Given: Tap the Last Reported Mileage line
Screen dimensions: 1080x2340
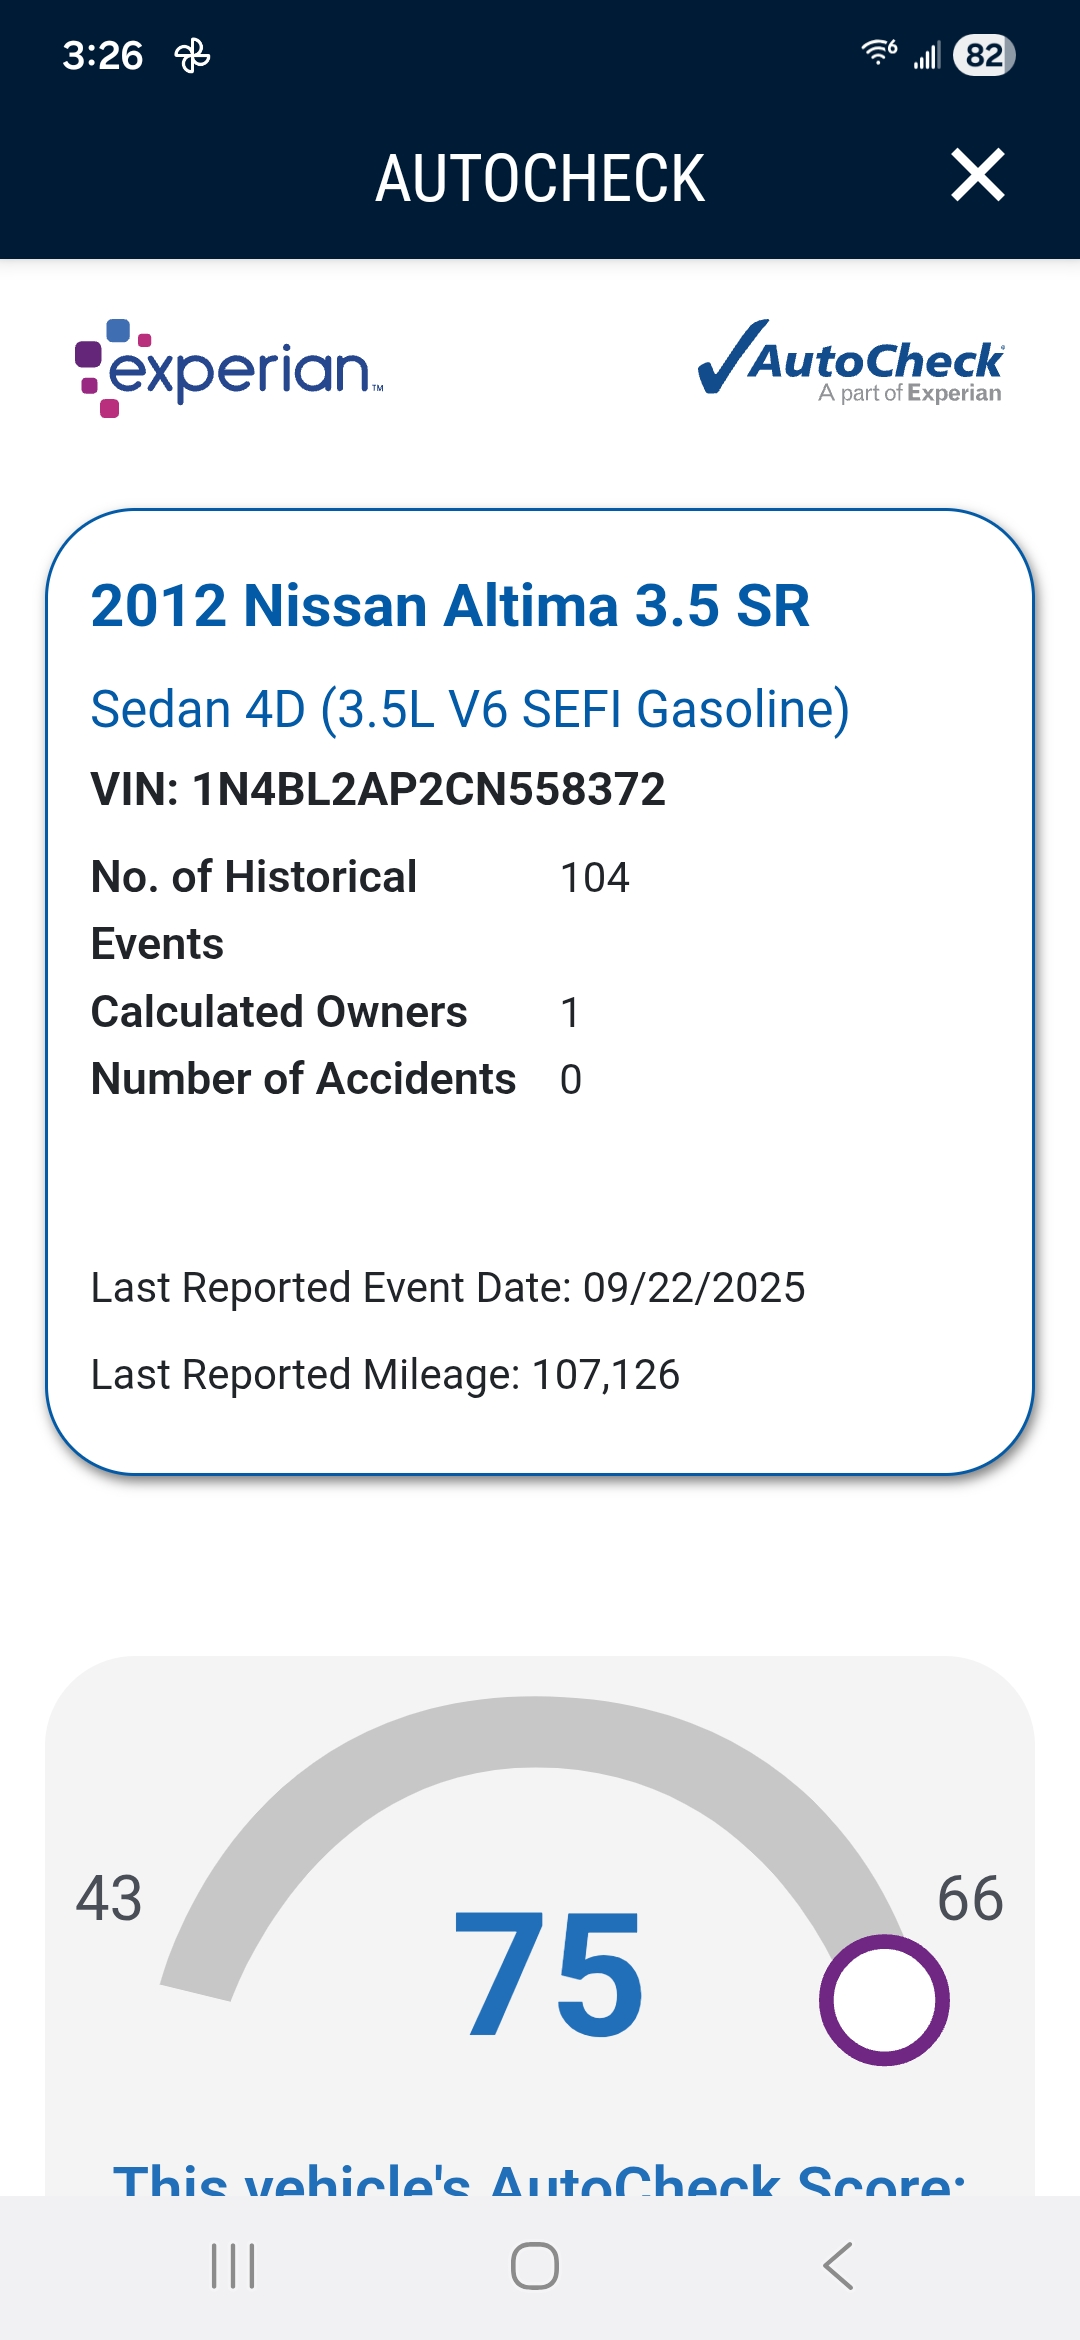Looking at the screenshot, I should 385,1375.
